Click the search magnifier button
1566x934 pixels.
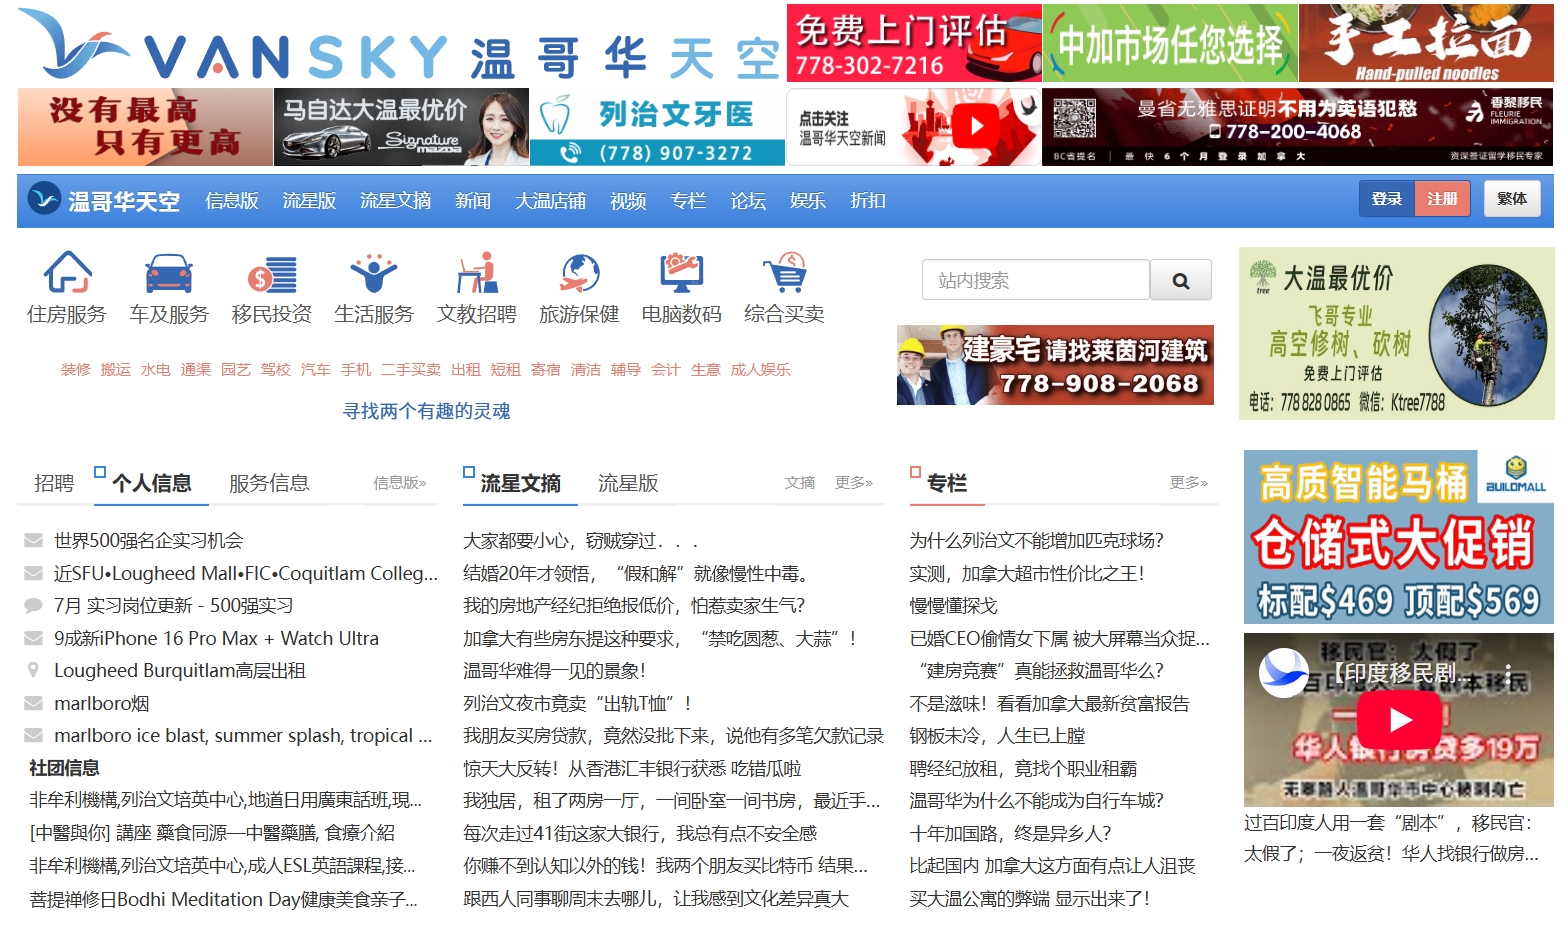pyautogui.click(x=1181, y=280)
